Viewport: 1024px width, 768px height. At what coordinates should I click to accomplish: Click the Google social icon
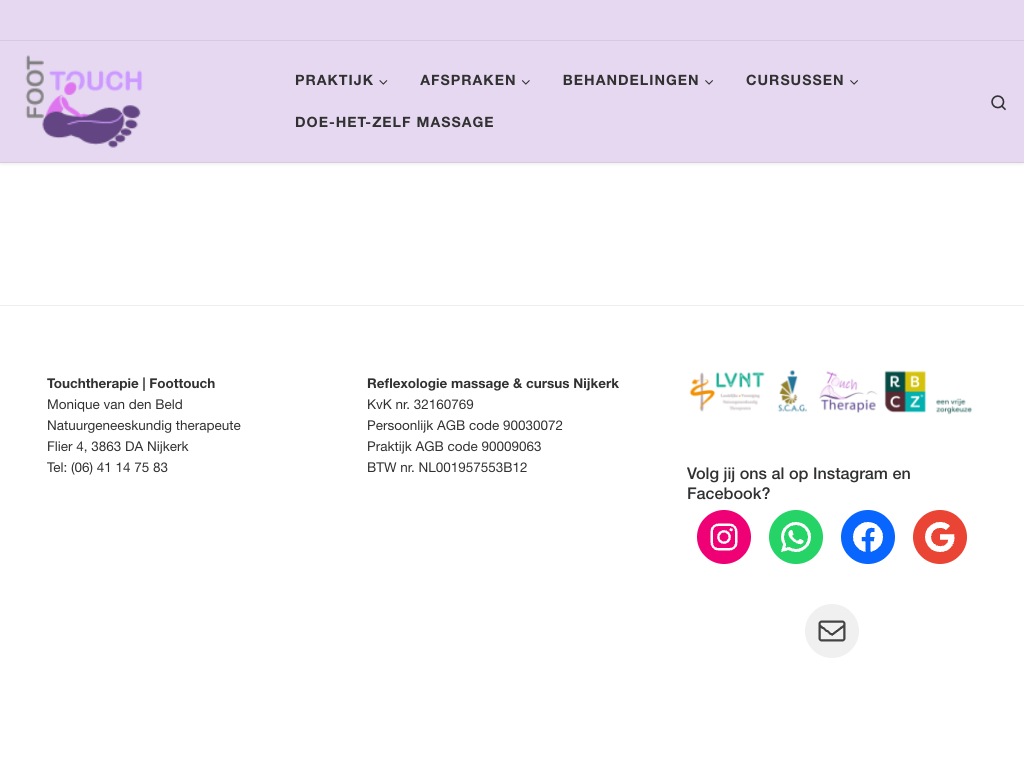940,537
